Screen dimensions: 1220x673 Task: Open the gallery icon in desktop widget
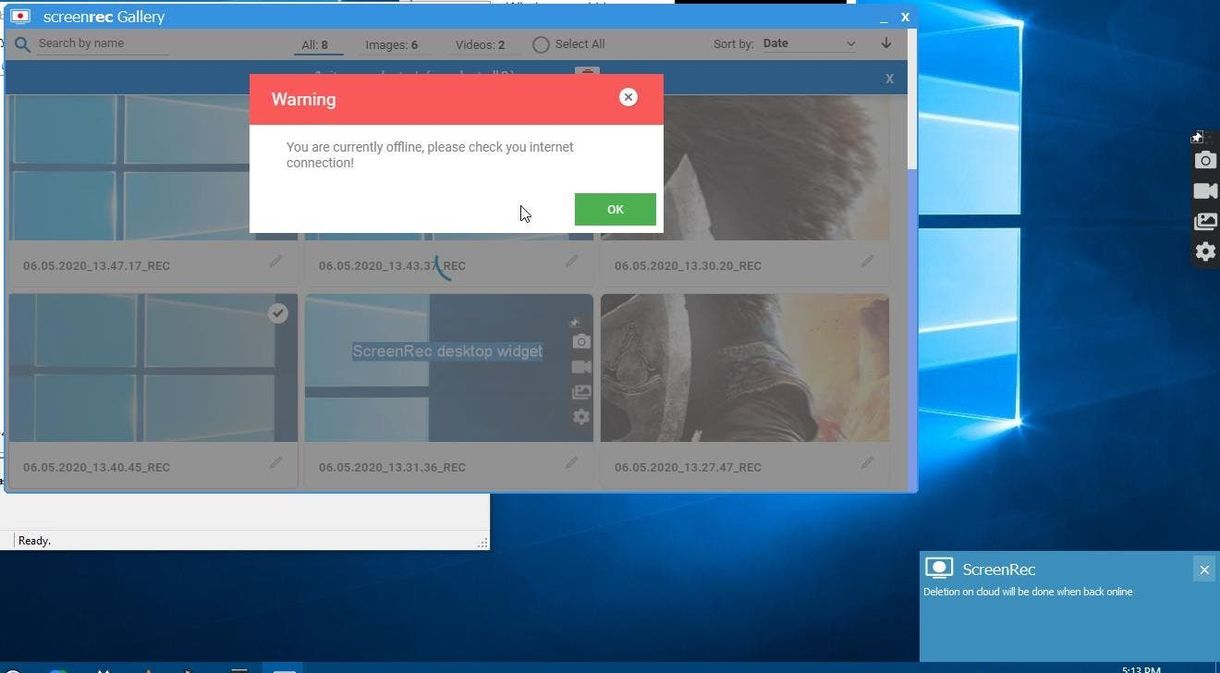point(1205,221)
